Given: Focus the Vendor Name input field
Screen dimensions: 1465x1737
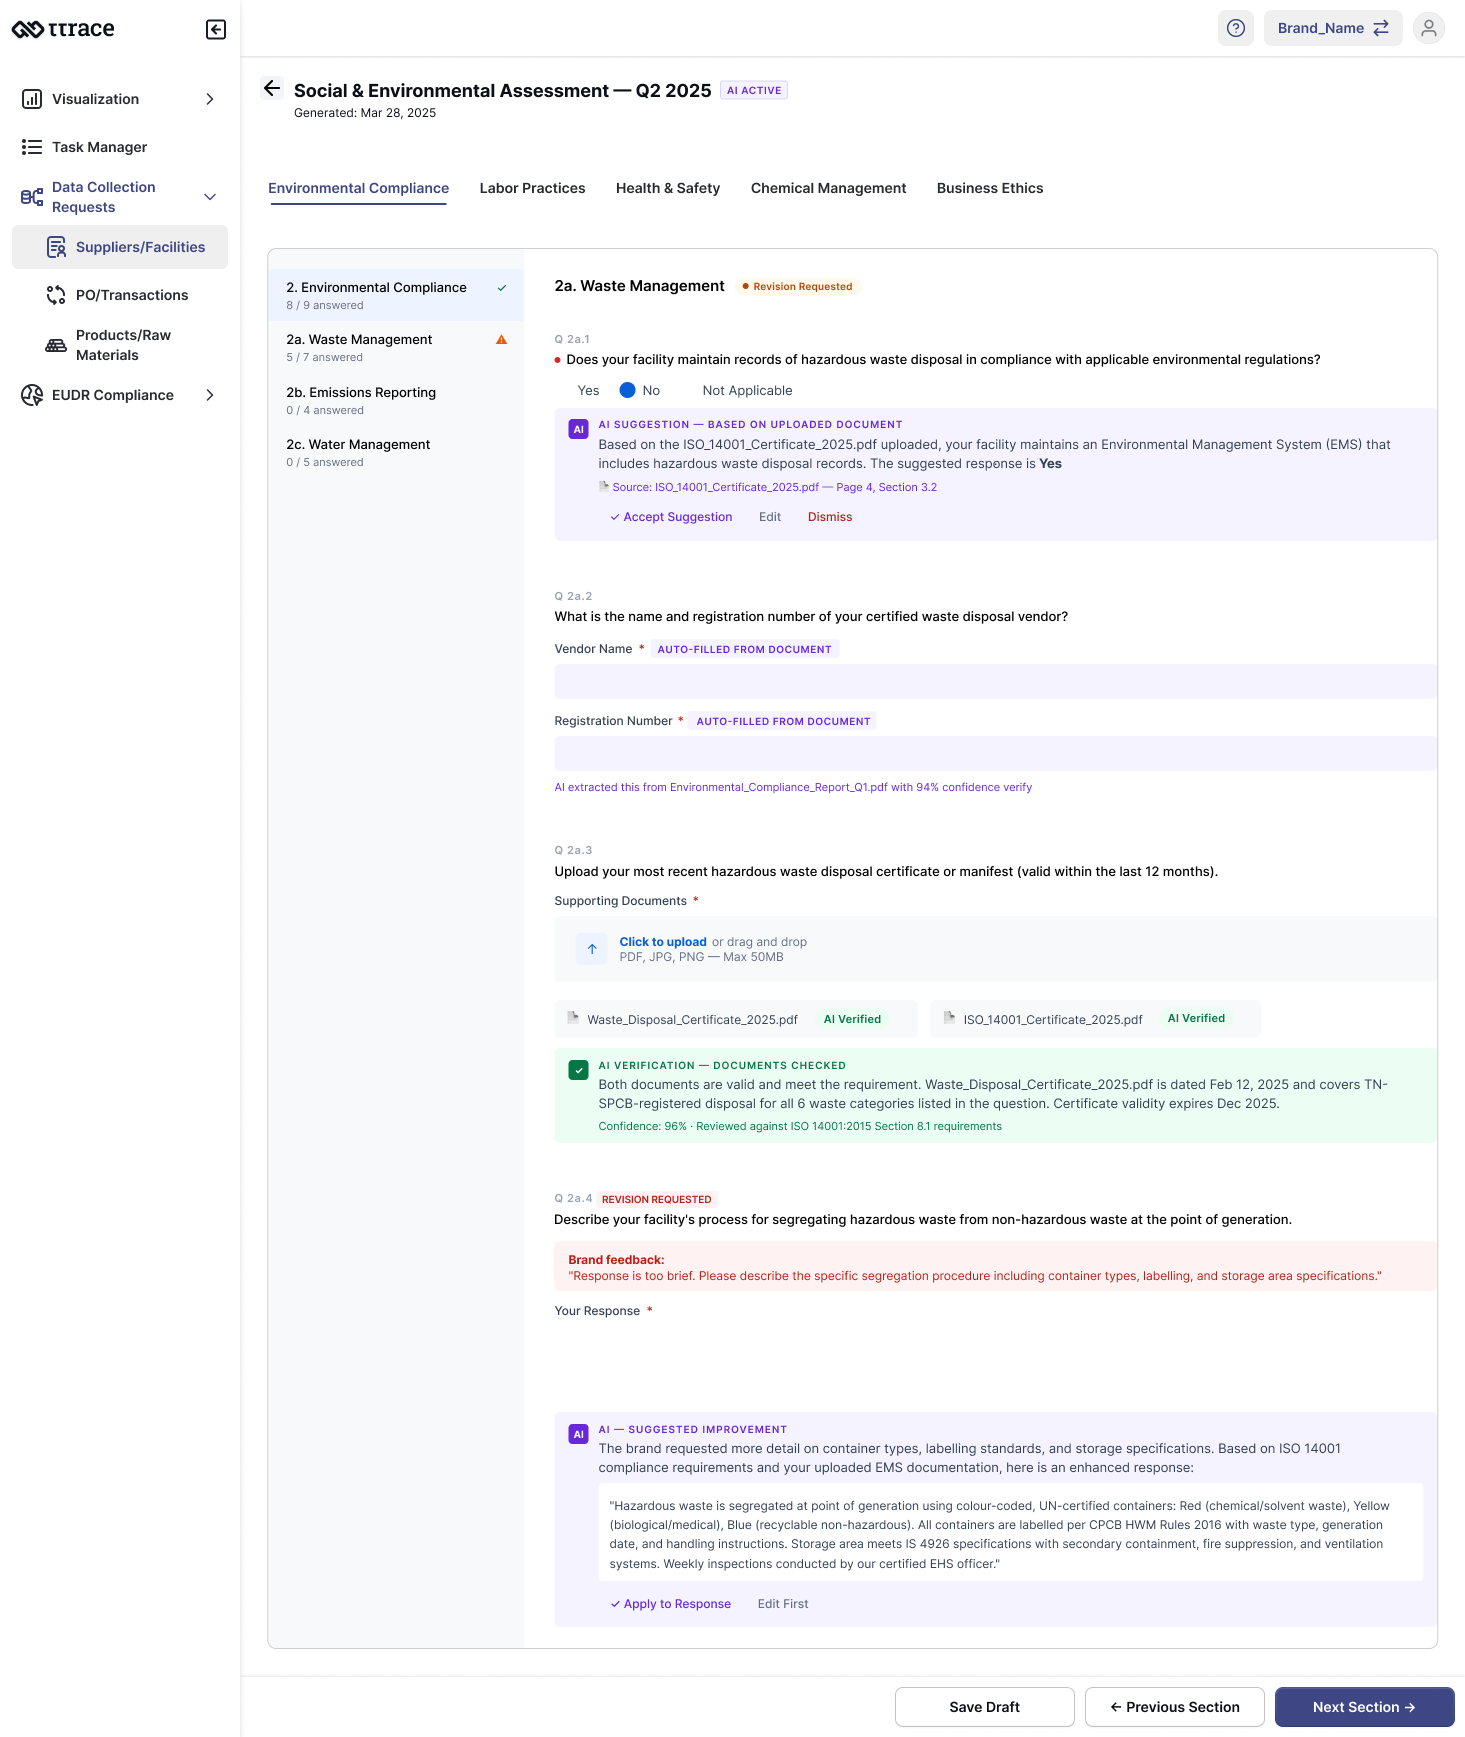Looking at the screenshot, I should coord(995,681).
